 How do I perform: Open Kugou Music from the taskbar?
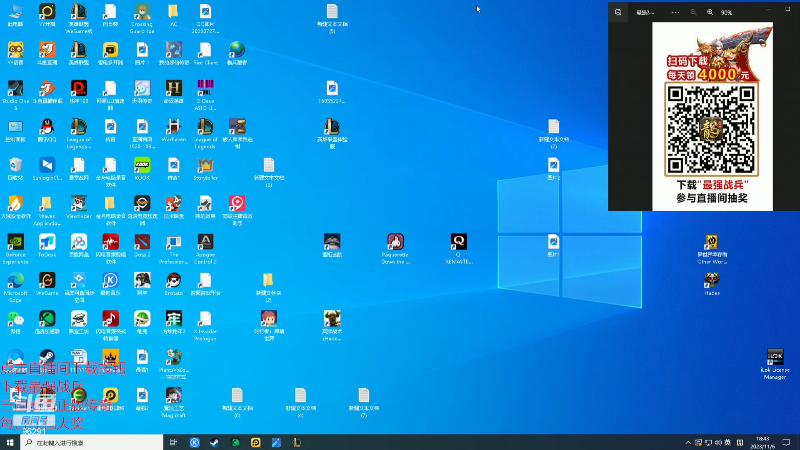pyautogui.click(x=194, y=442)
